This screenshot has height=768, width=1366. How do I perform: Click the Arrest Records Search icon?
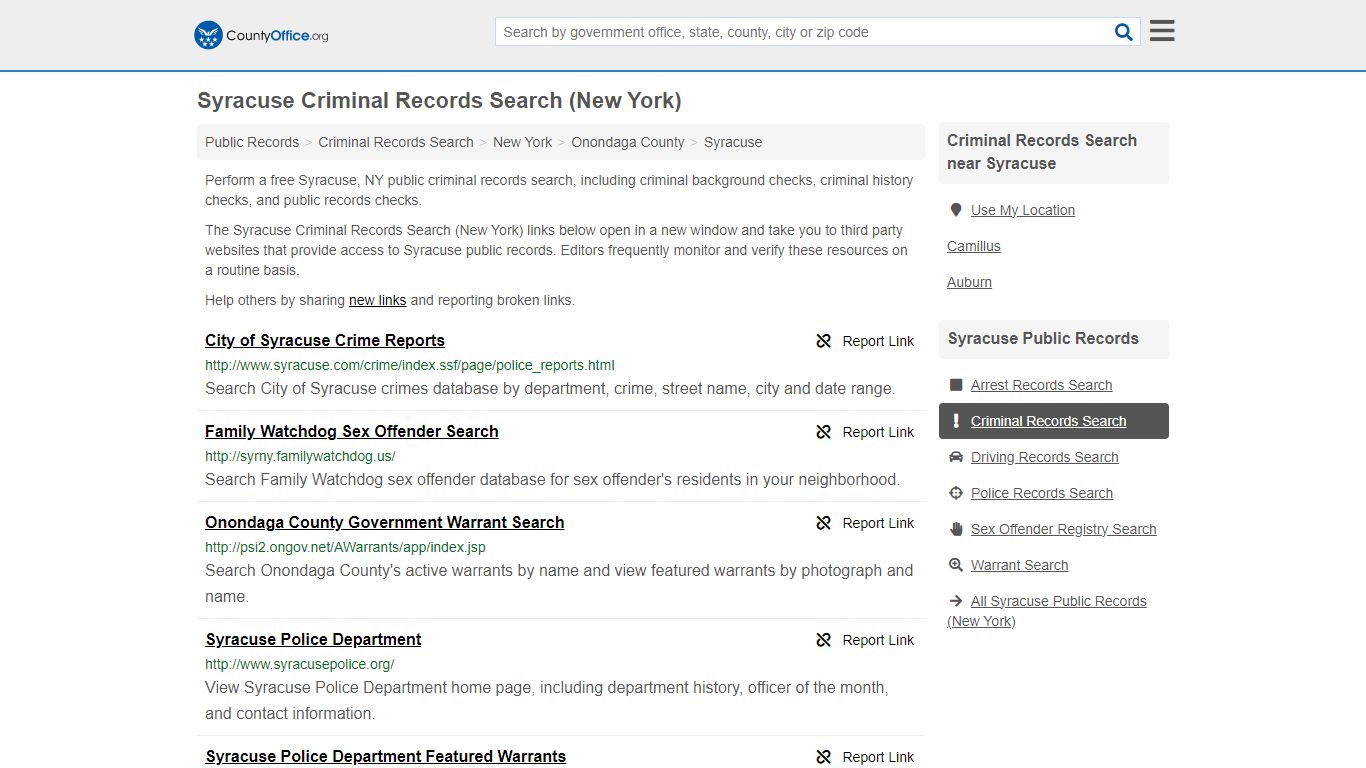(956, 385)
